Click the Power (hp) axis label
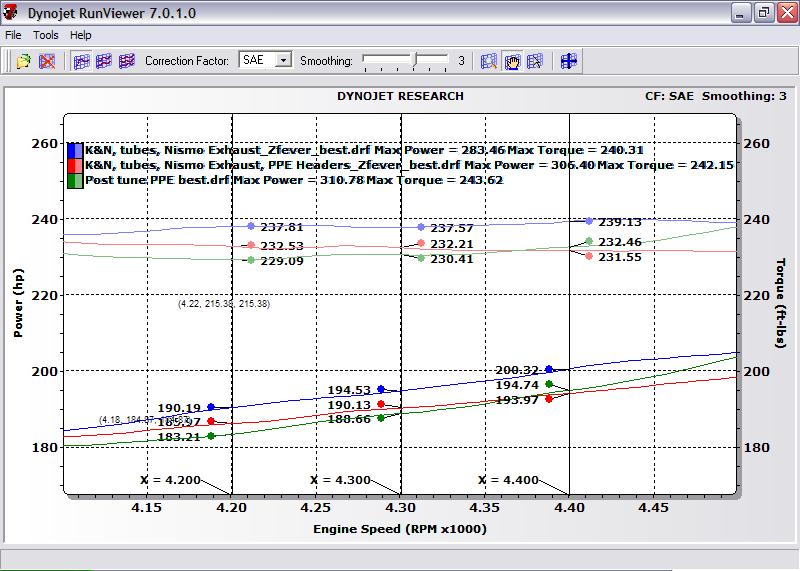The height and width of the screenshot is (571, 800). 19,303
